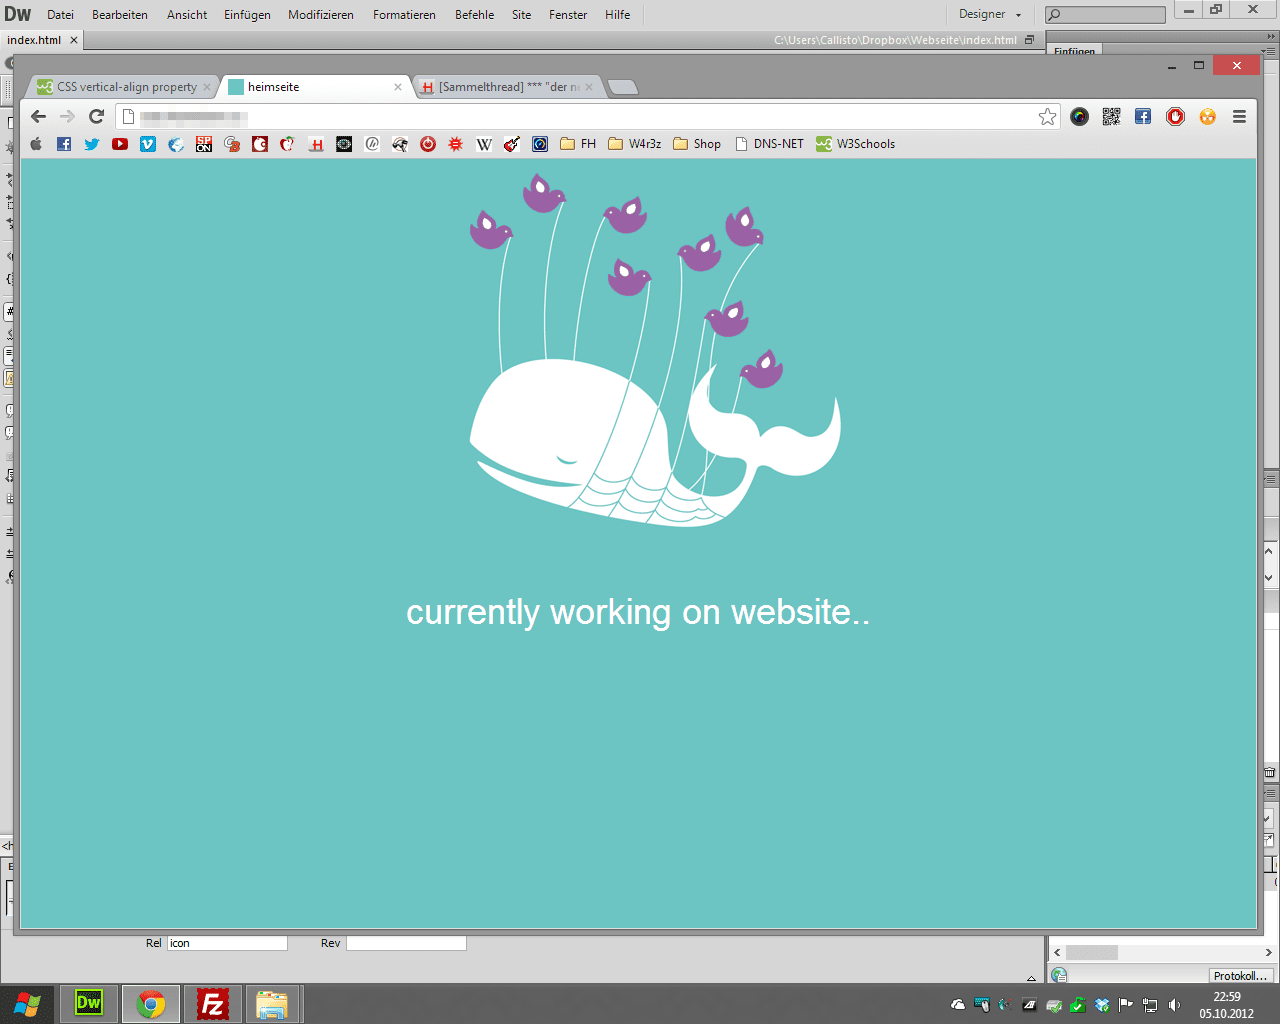Open the Hilfe menu

pyautogui.click(x=617, y=15)
